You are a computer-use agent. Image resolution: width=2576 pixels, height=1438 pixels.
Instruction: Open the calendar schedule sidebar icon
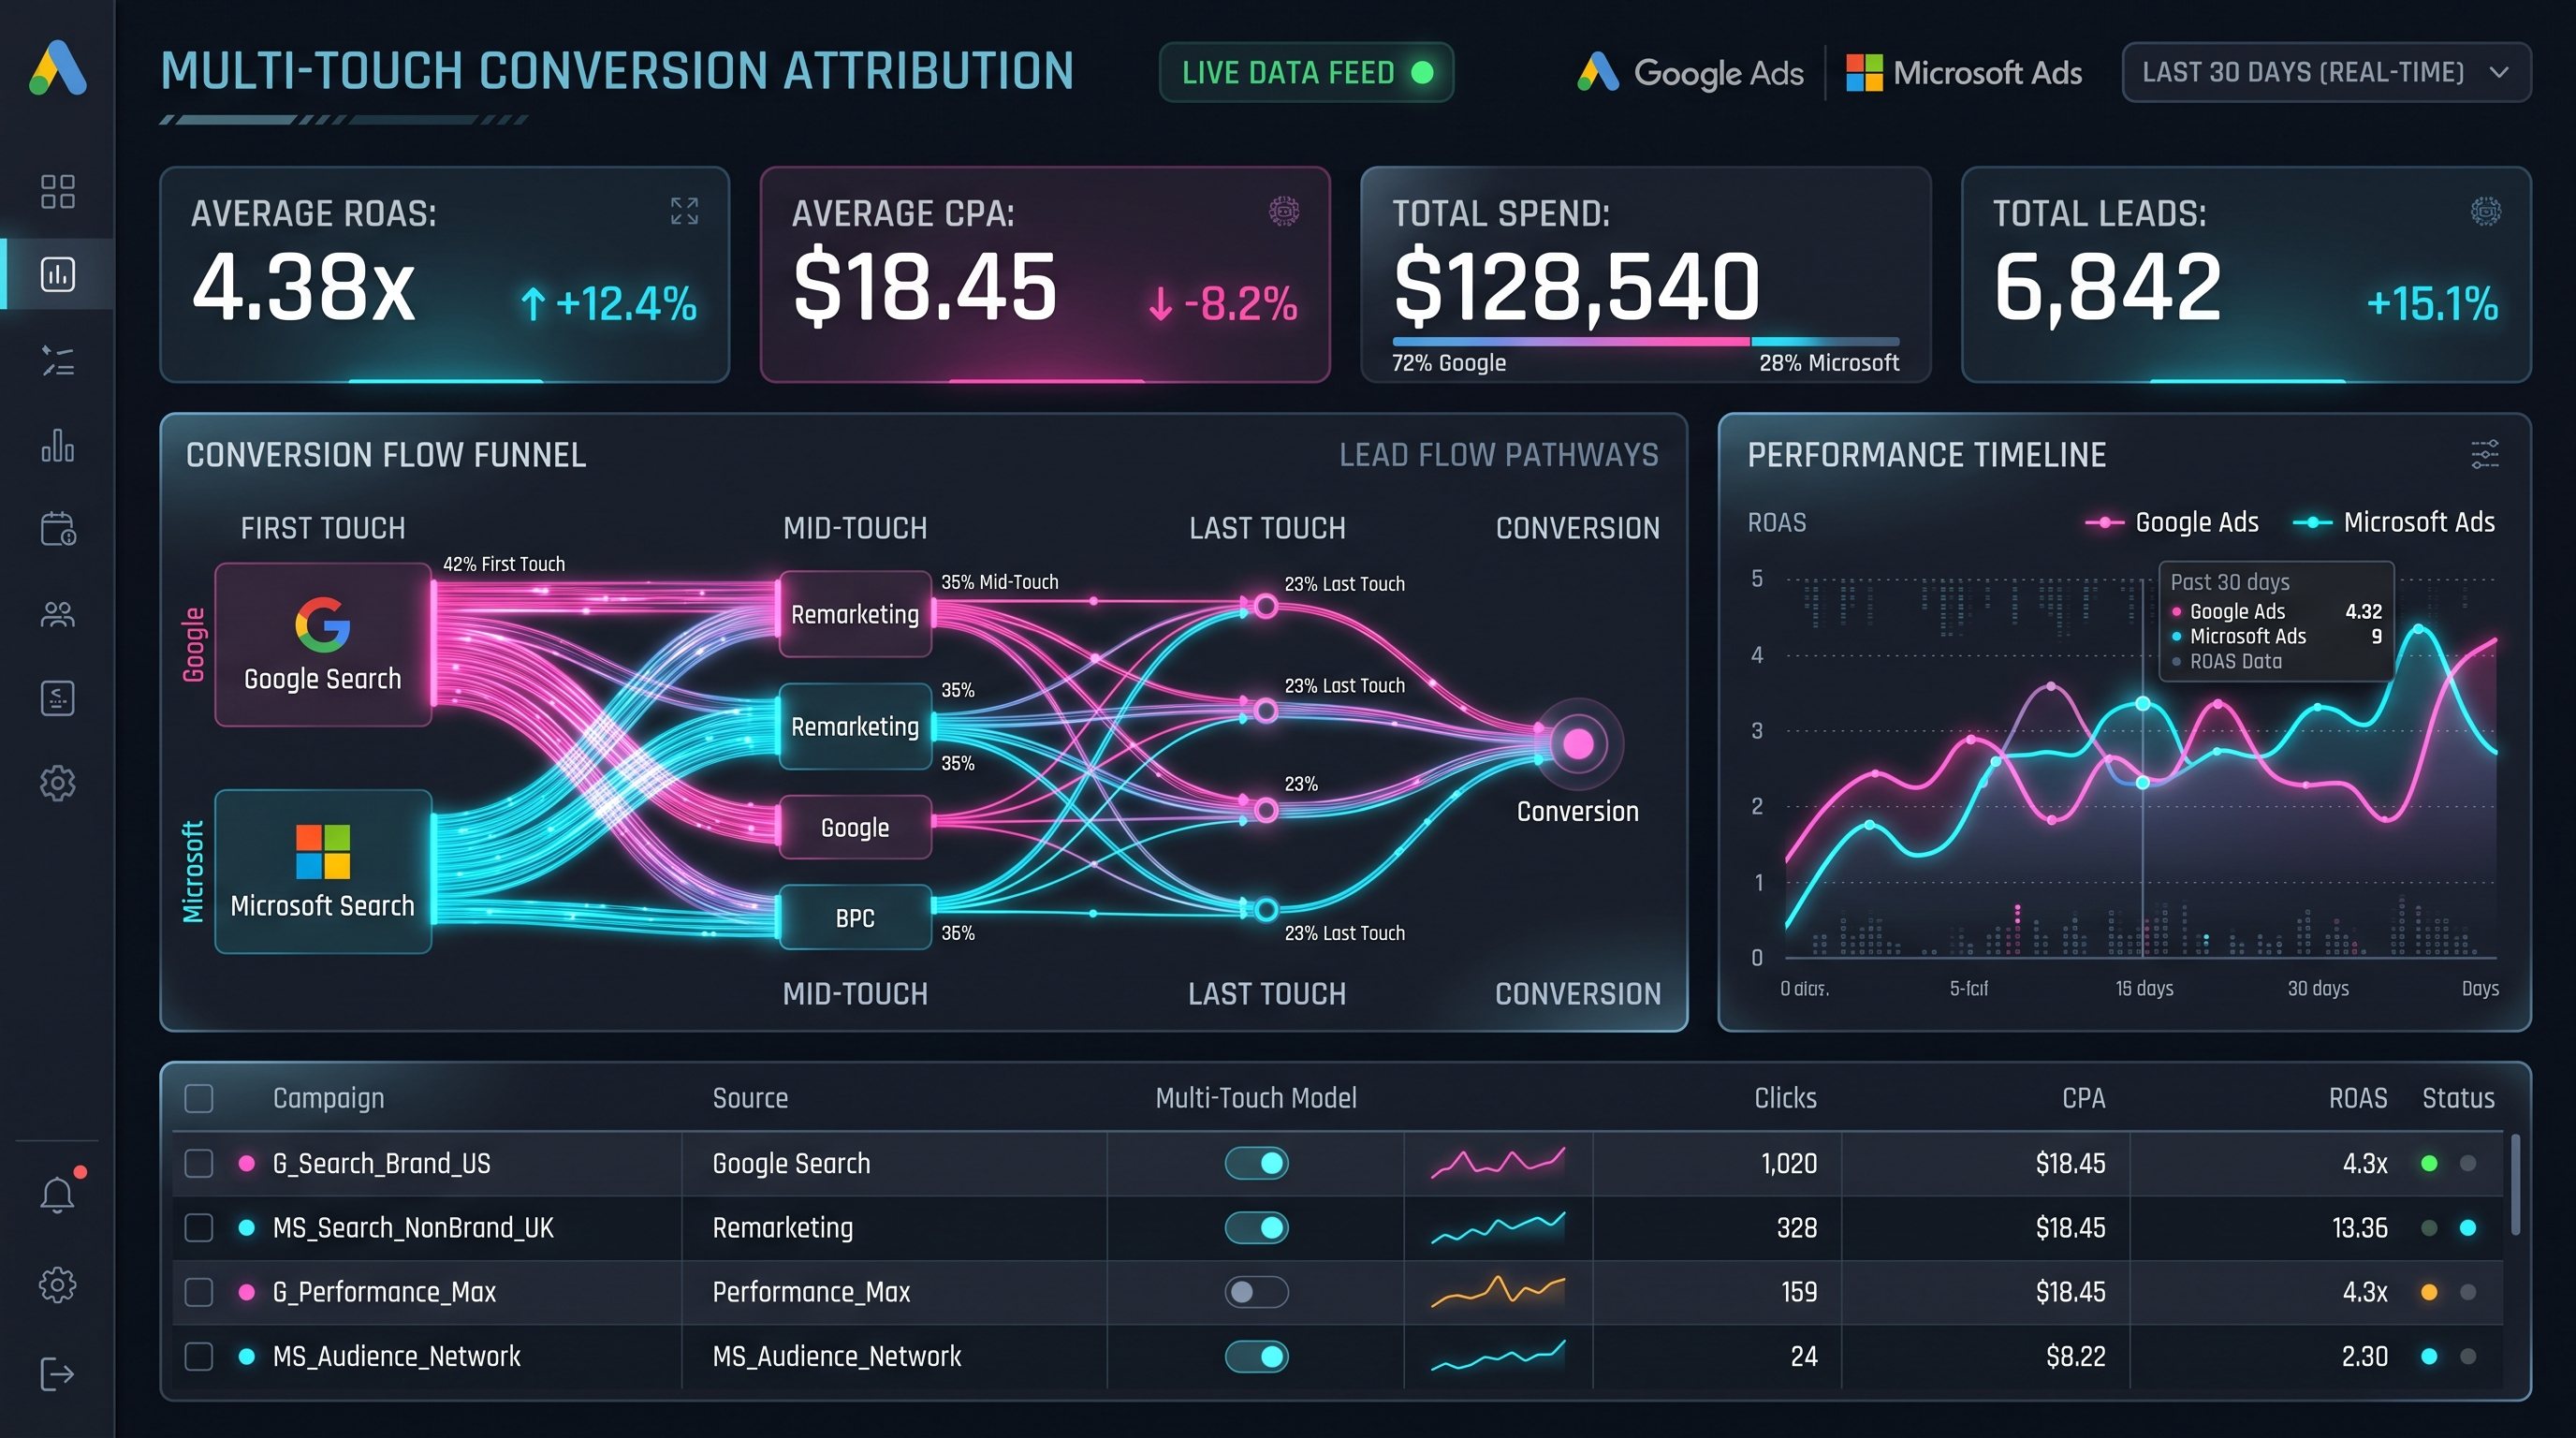[58, 529]
